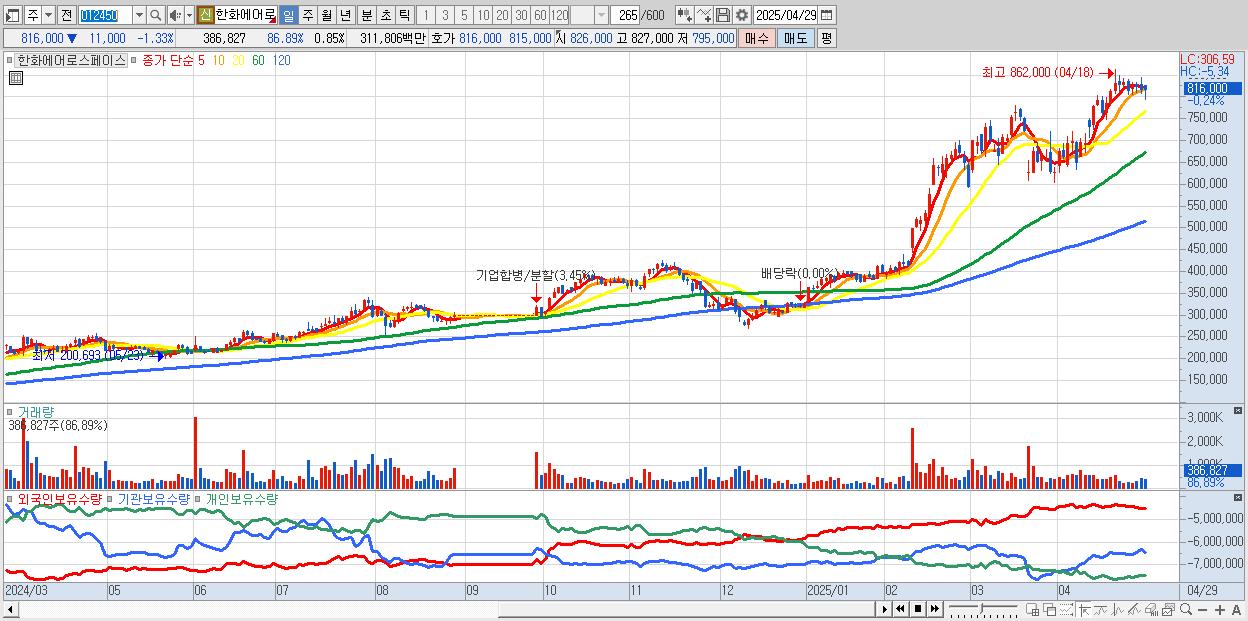Viewport: 1248px width, 621px height.
Task: Click the dashed chart range icon
Action: (x=1066, y=609)
